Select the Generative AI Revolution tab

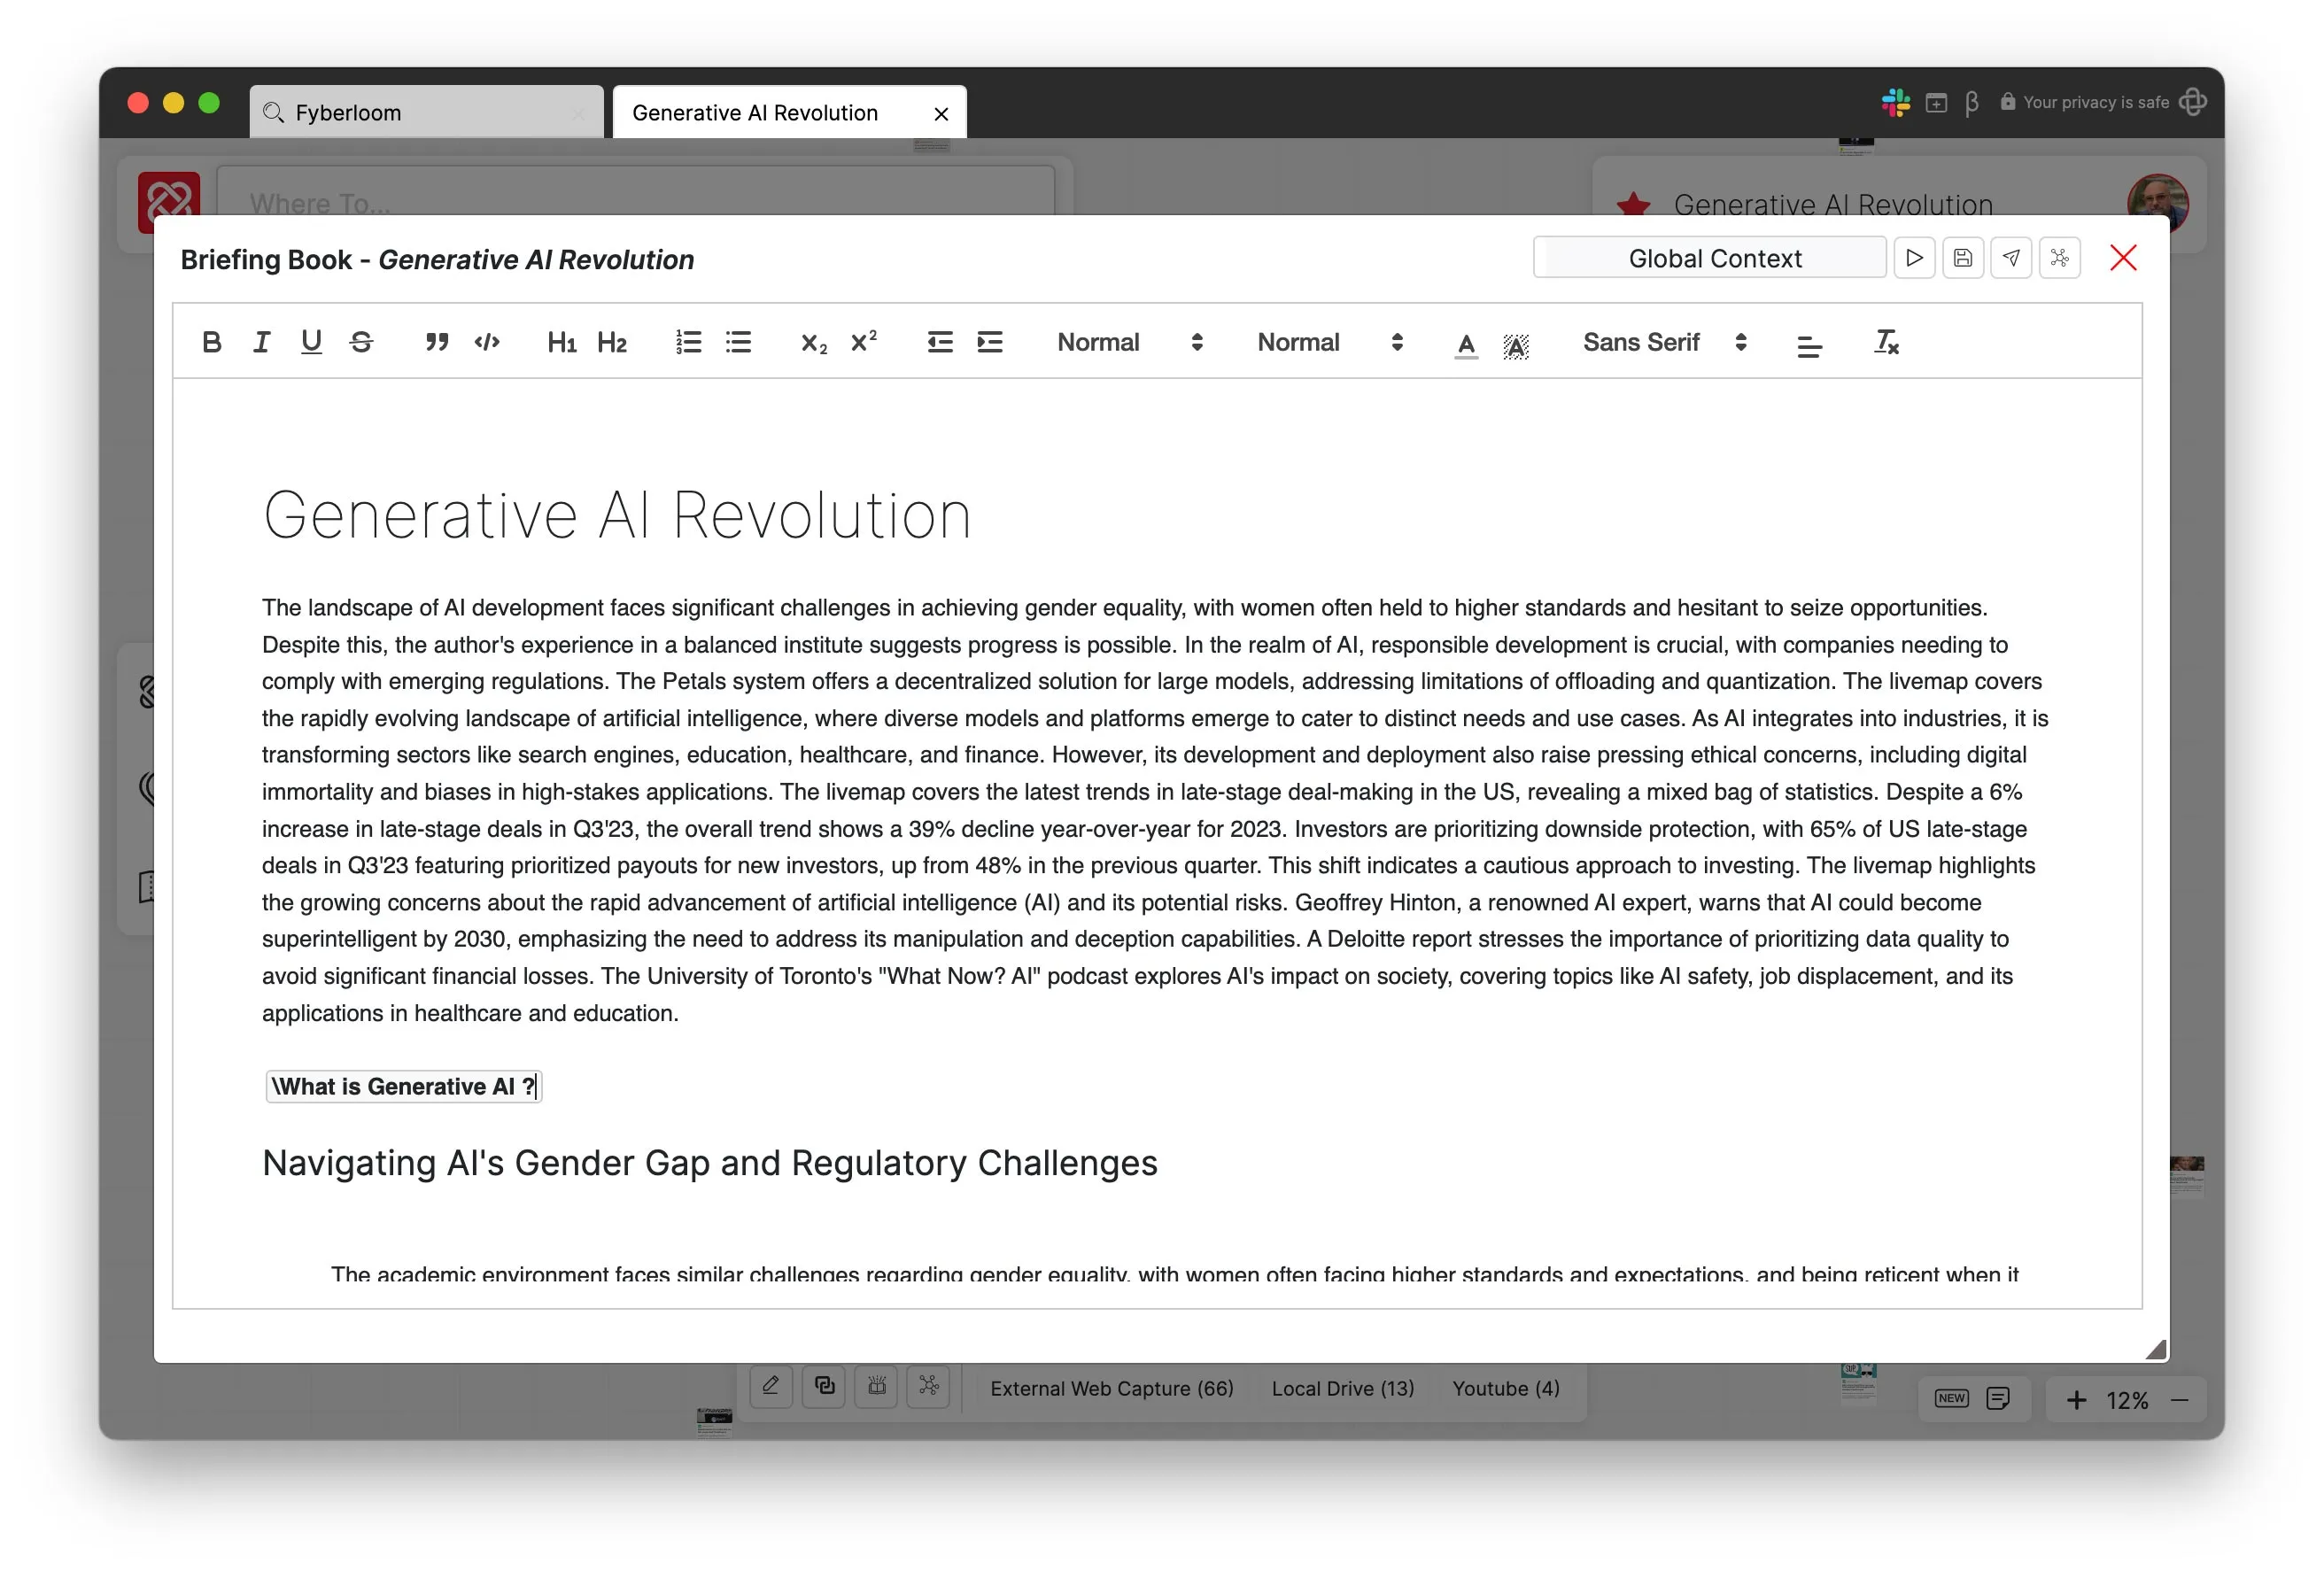click(x=790, y=112)
